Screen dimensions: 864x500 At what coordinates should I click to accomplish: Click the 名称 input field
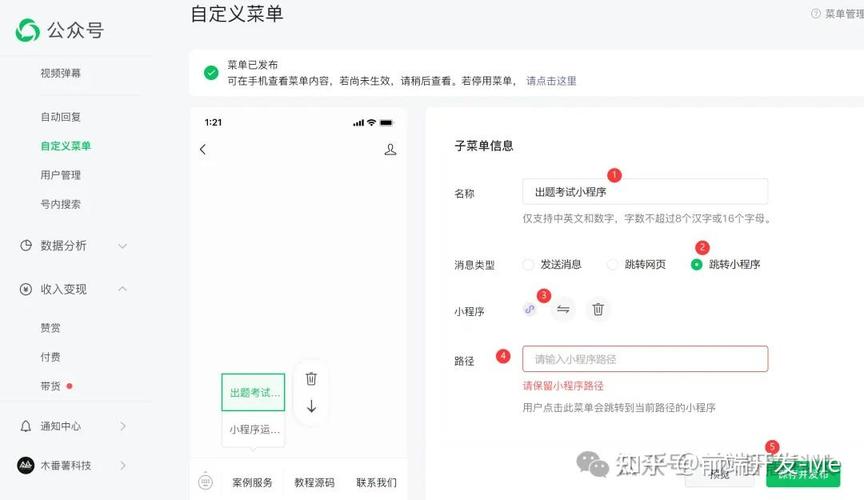tap(645, 192)
